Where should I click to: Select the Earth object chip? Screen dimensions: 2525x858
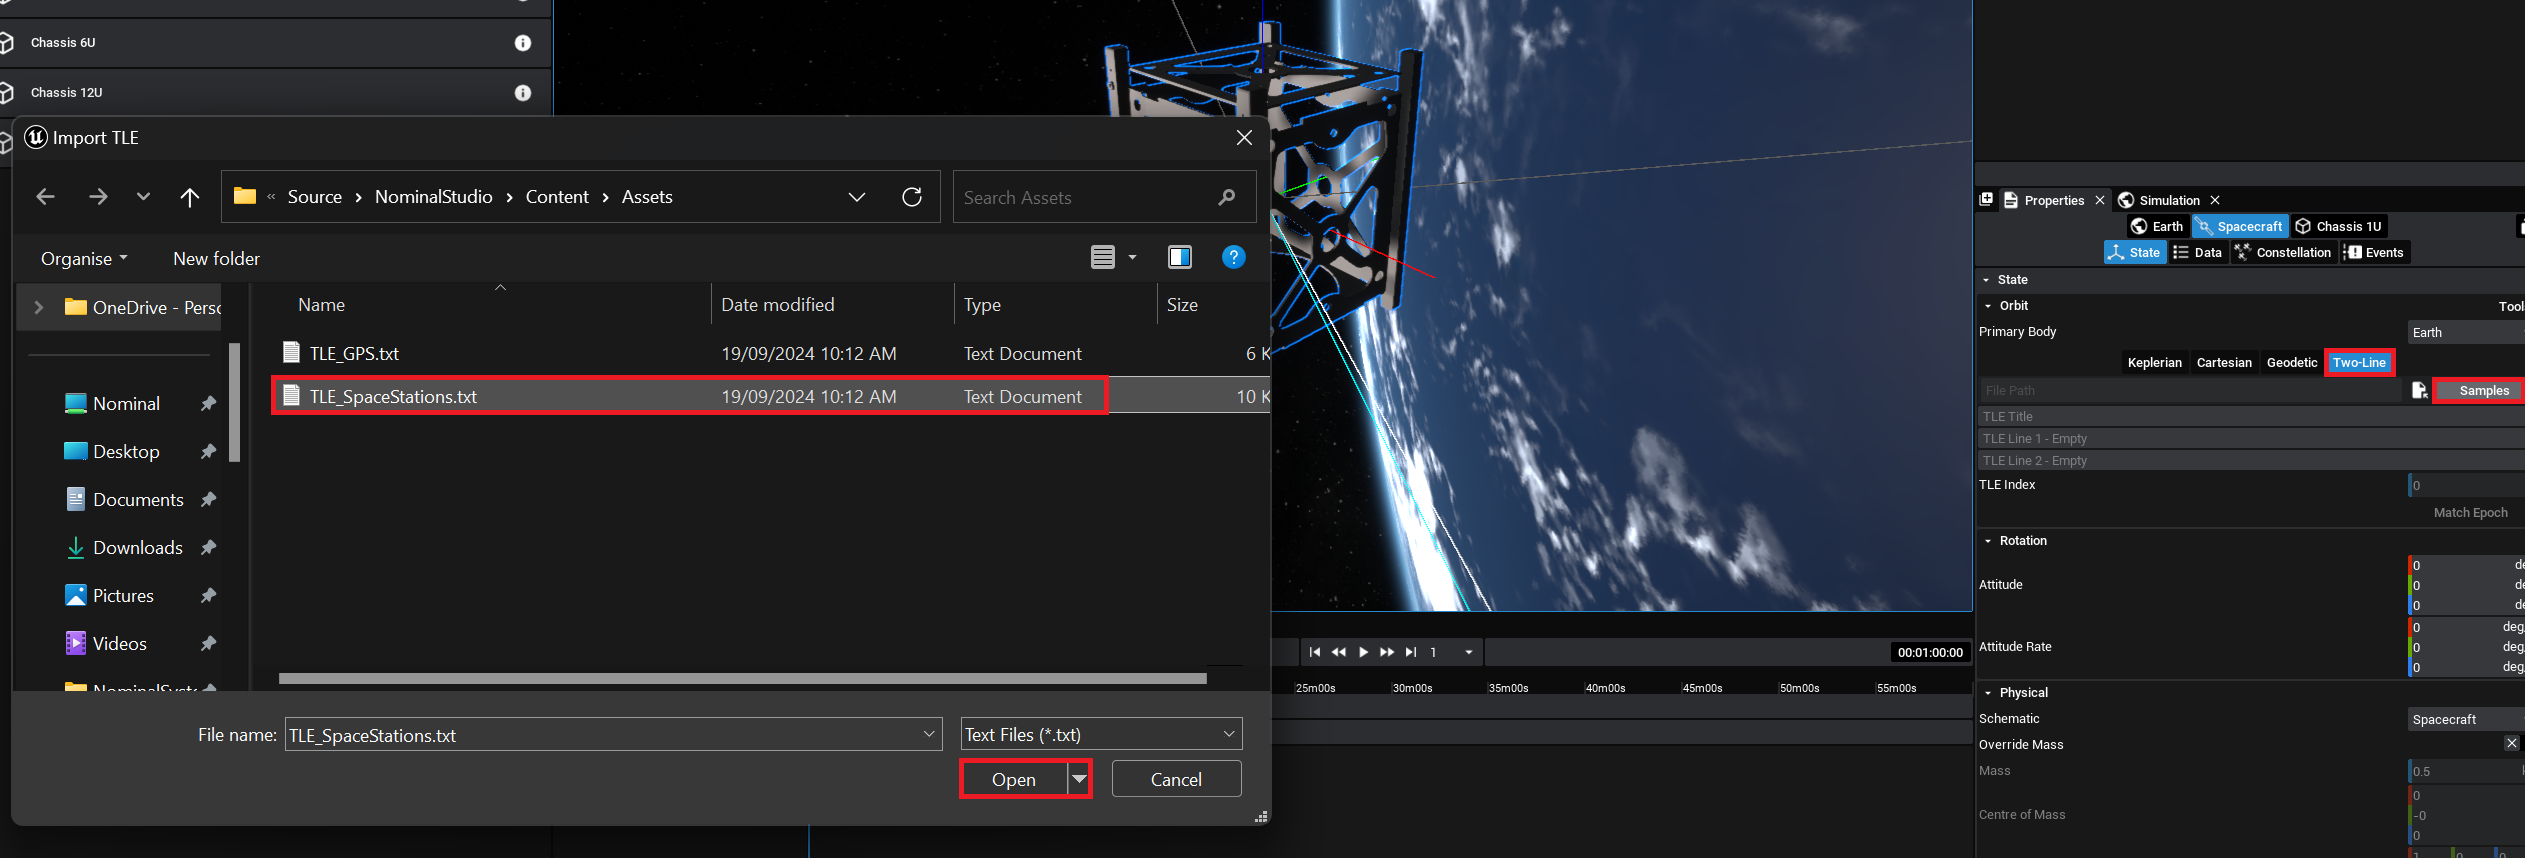click(x=2157, y=226)
